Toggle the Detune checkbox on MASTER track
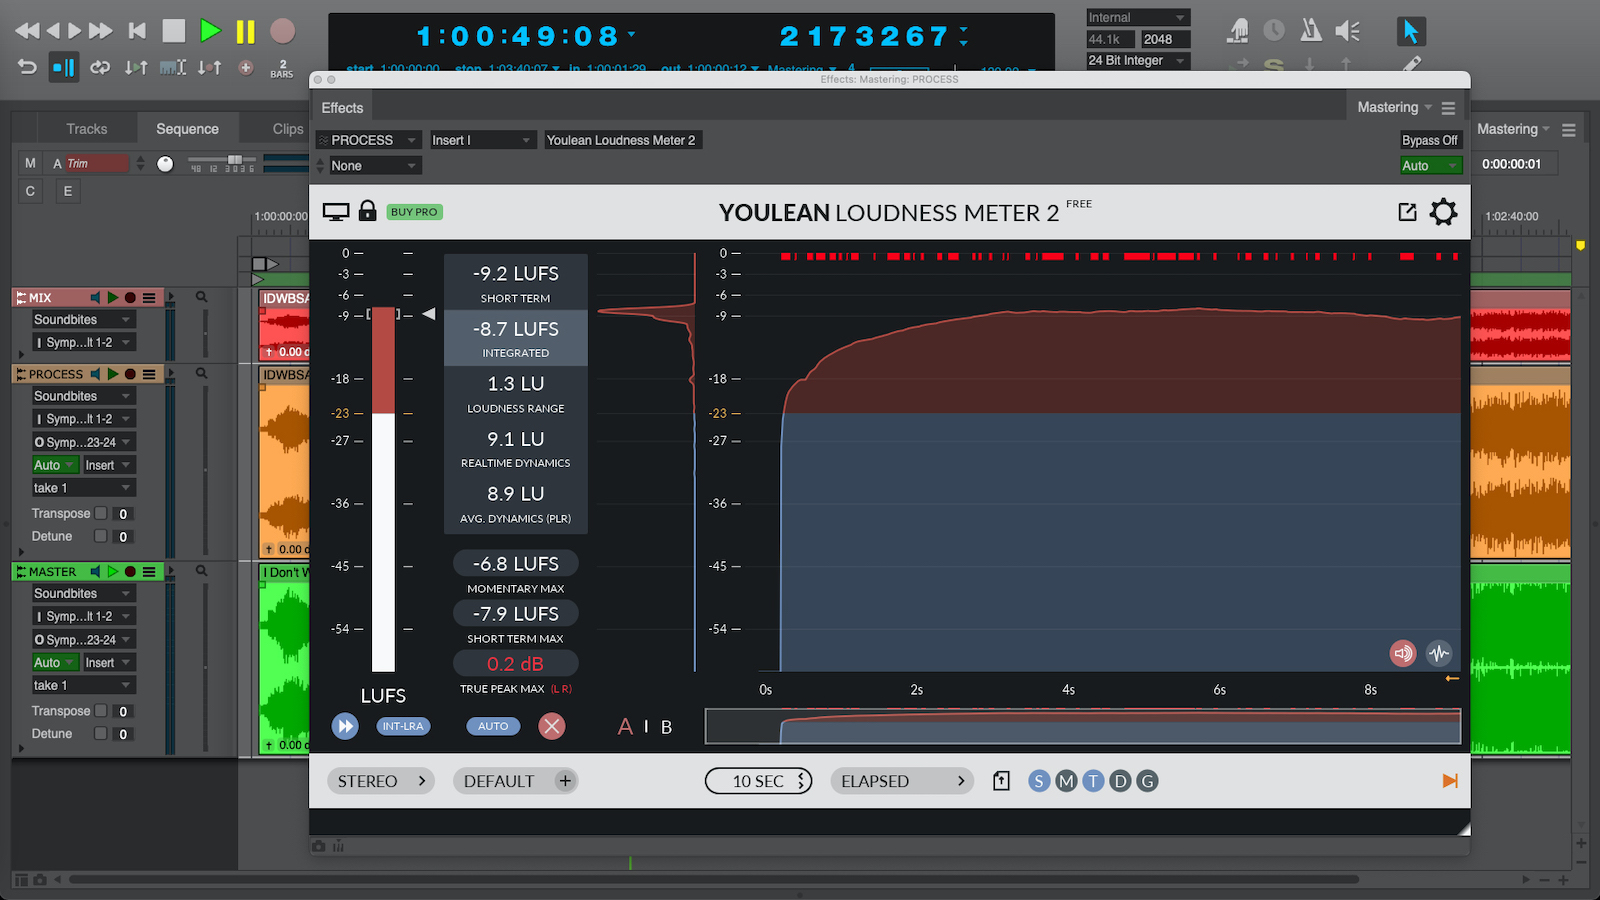The height and width of the screenshot is (900, 1600). click(101, 733)
